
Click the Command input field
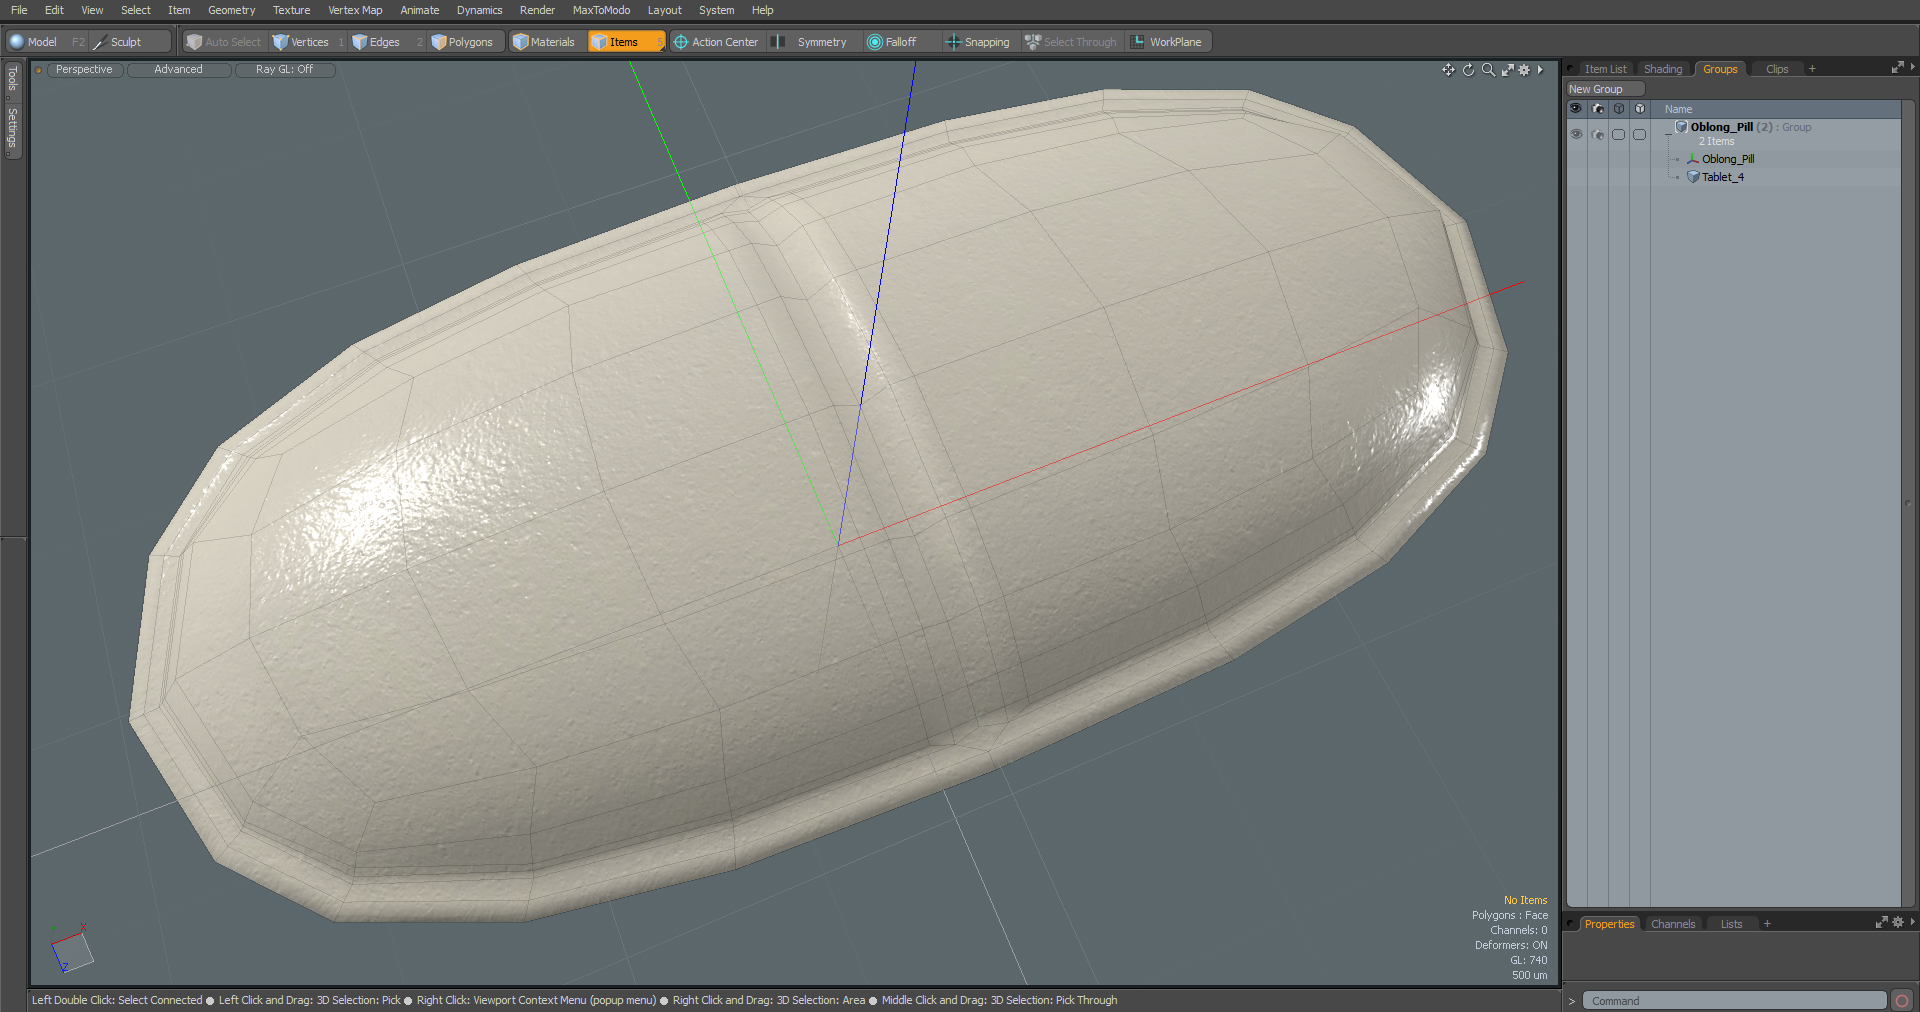[1734, 1001]
